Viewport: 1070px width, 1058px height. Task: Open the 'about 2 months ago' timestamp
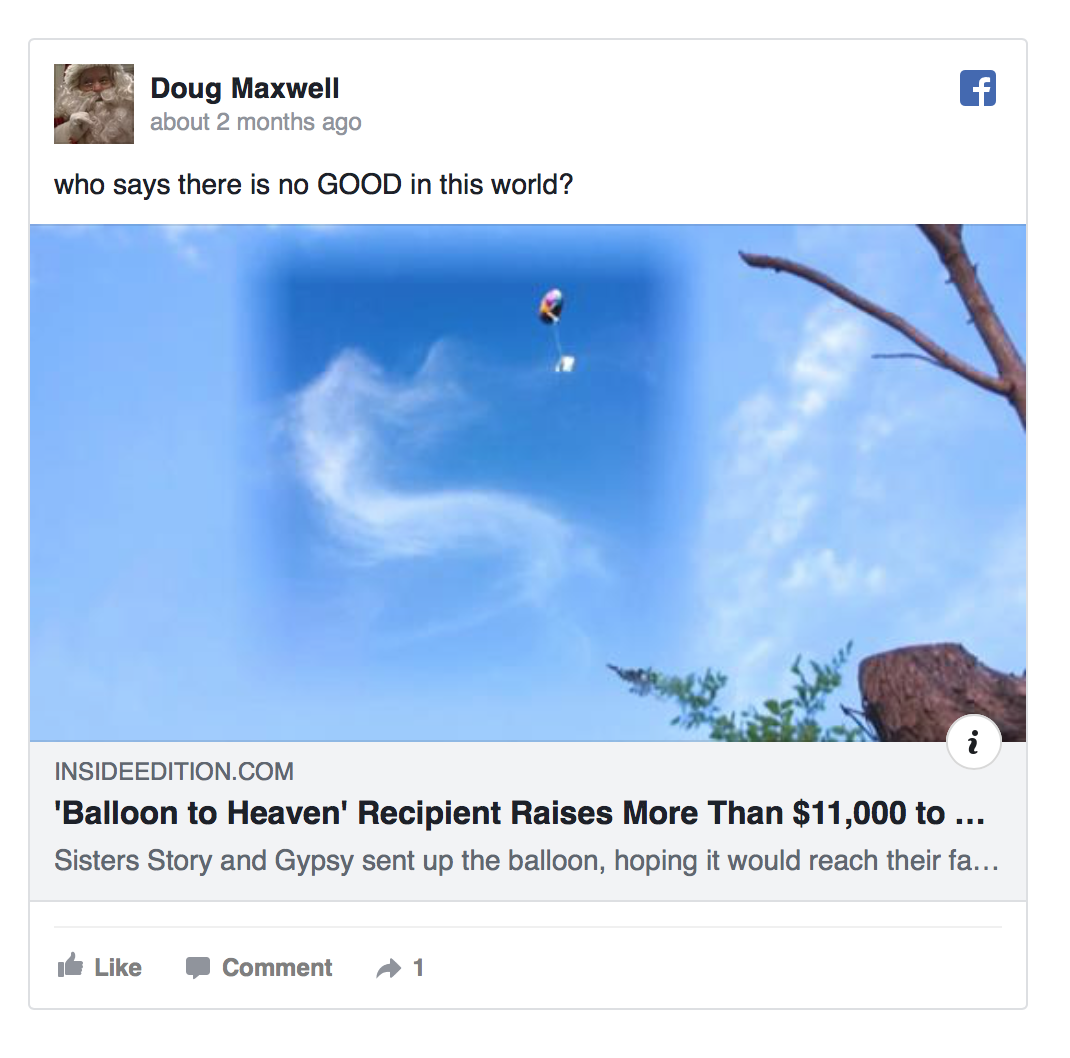point(255,122)
